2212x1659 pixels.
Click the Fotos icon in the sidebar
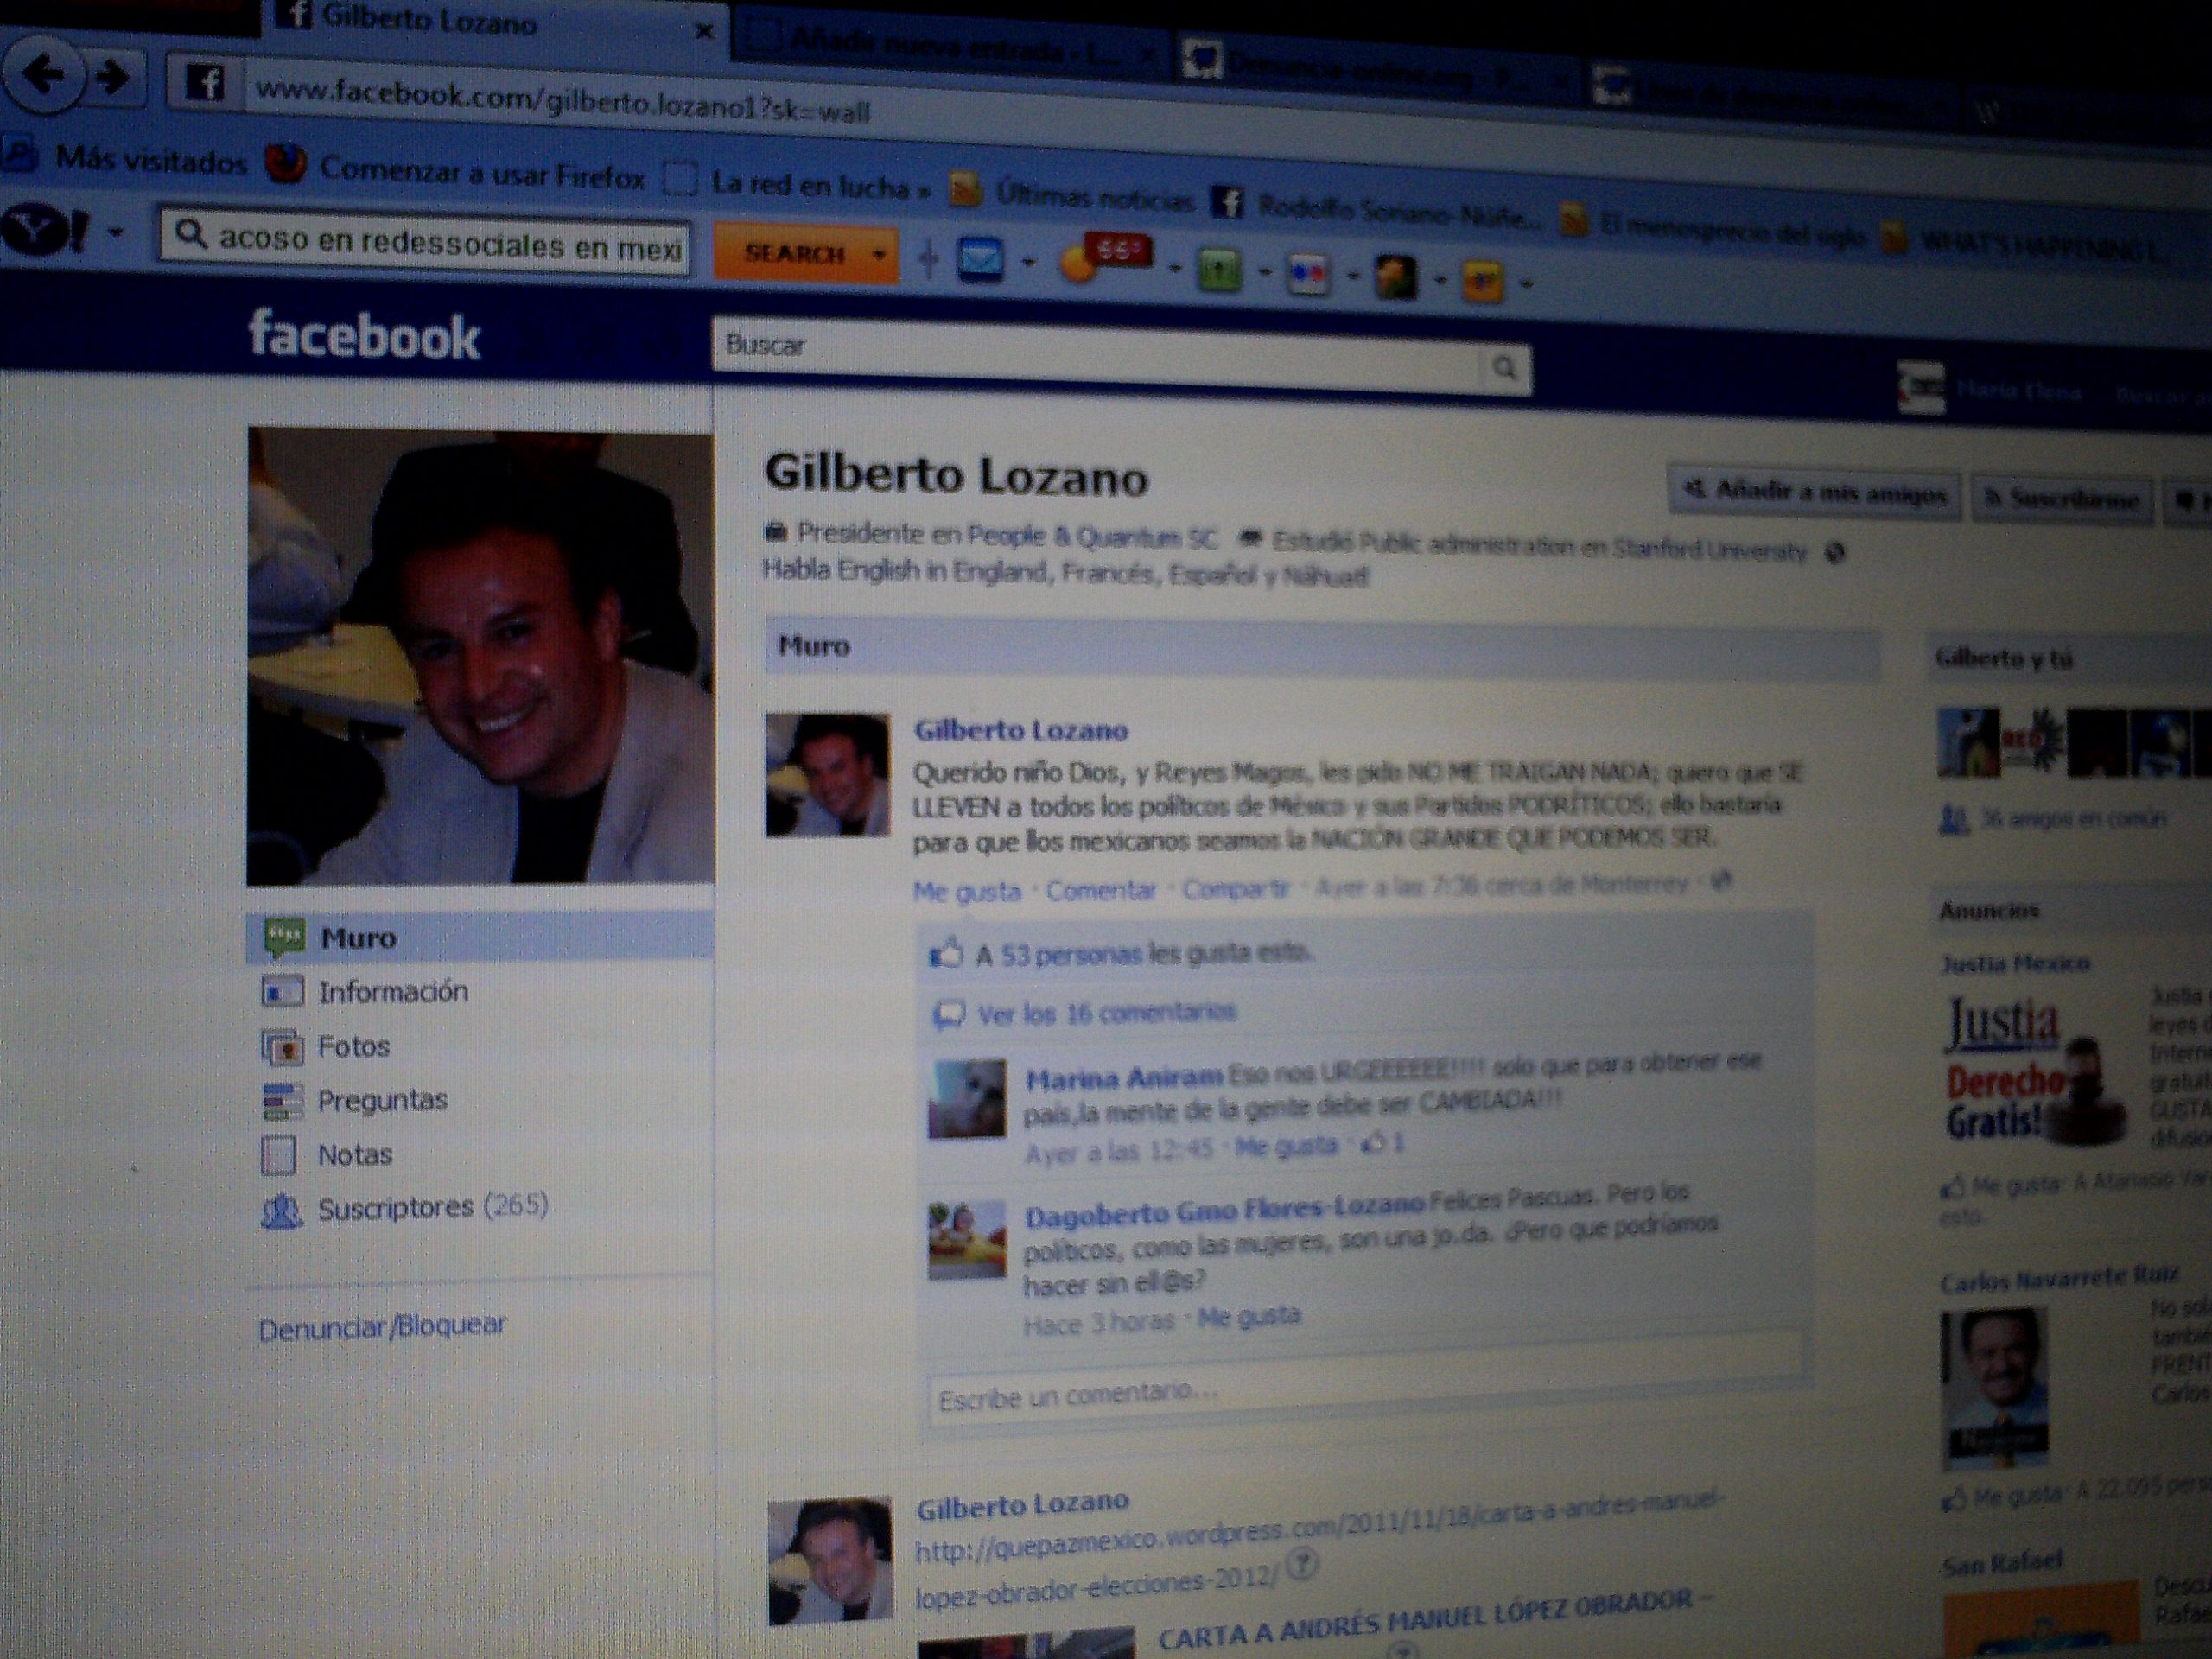click(282, 1046)
